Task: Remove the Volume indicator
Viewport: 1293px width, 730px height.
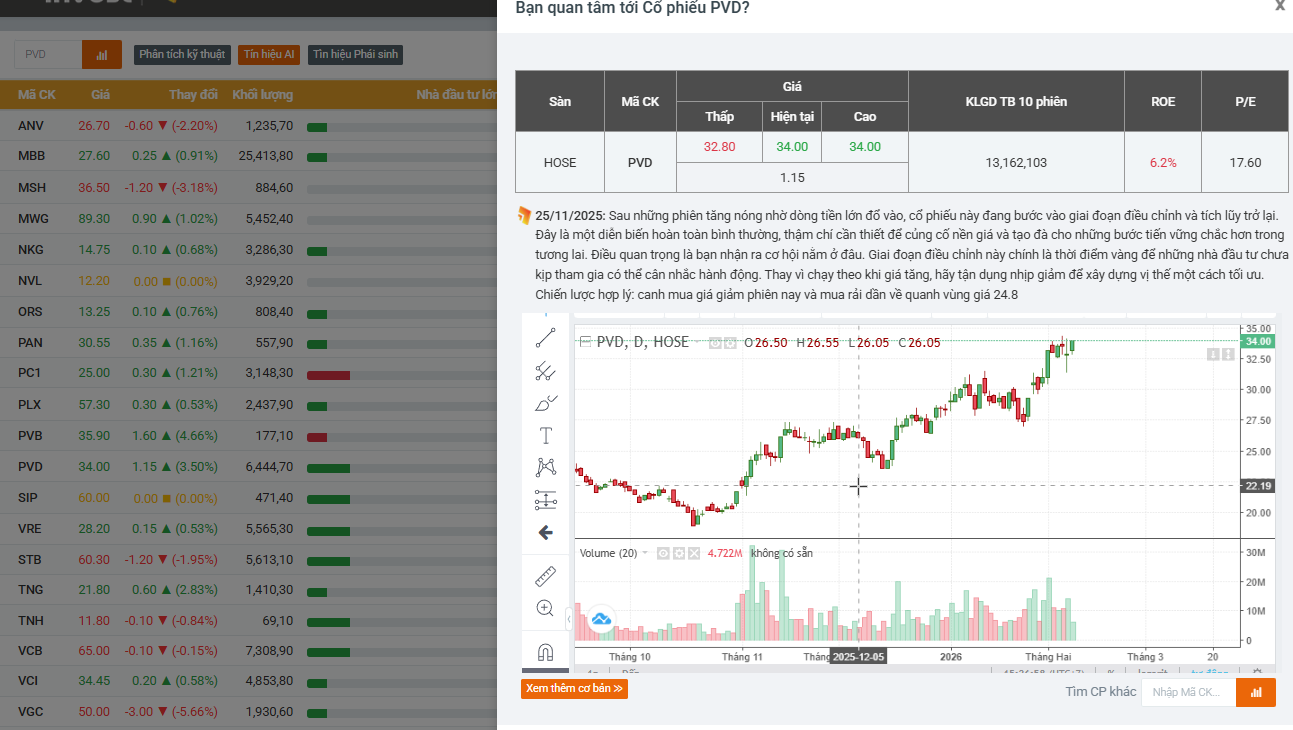Action: click(x=693, y=553)
